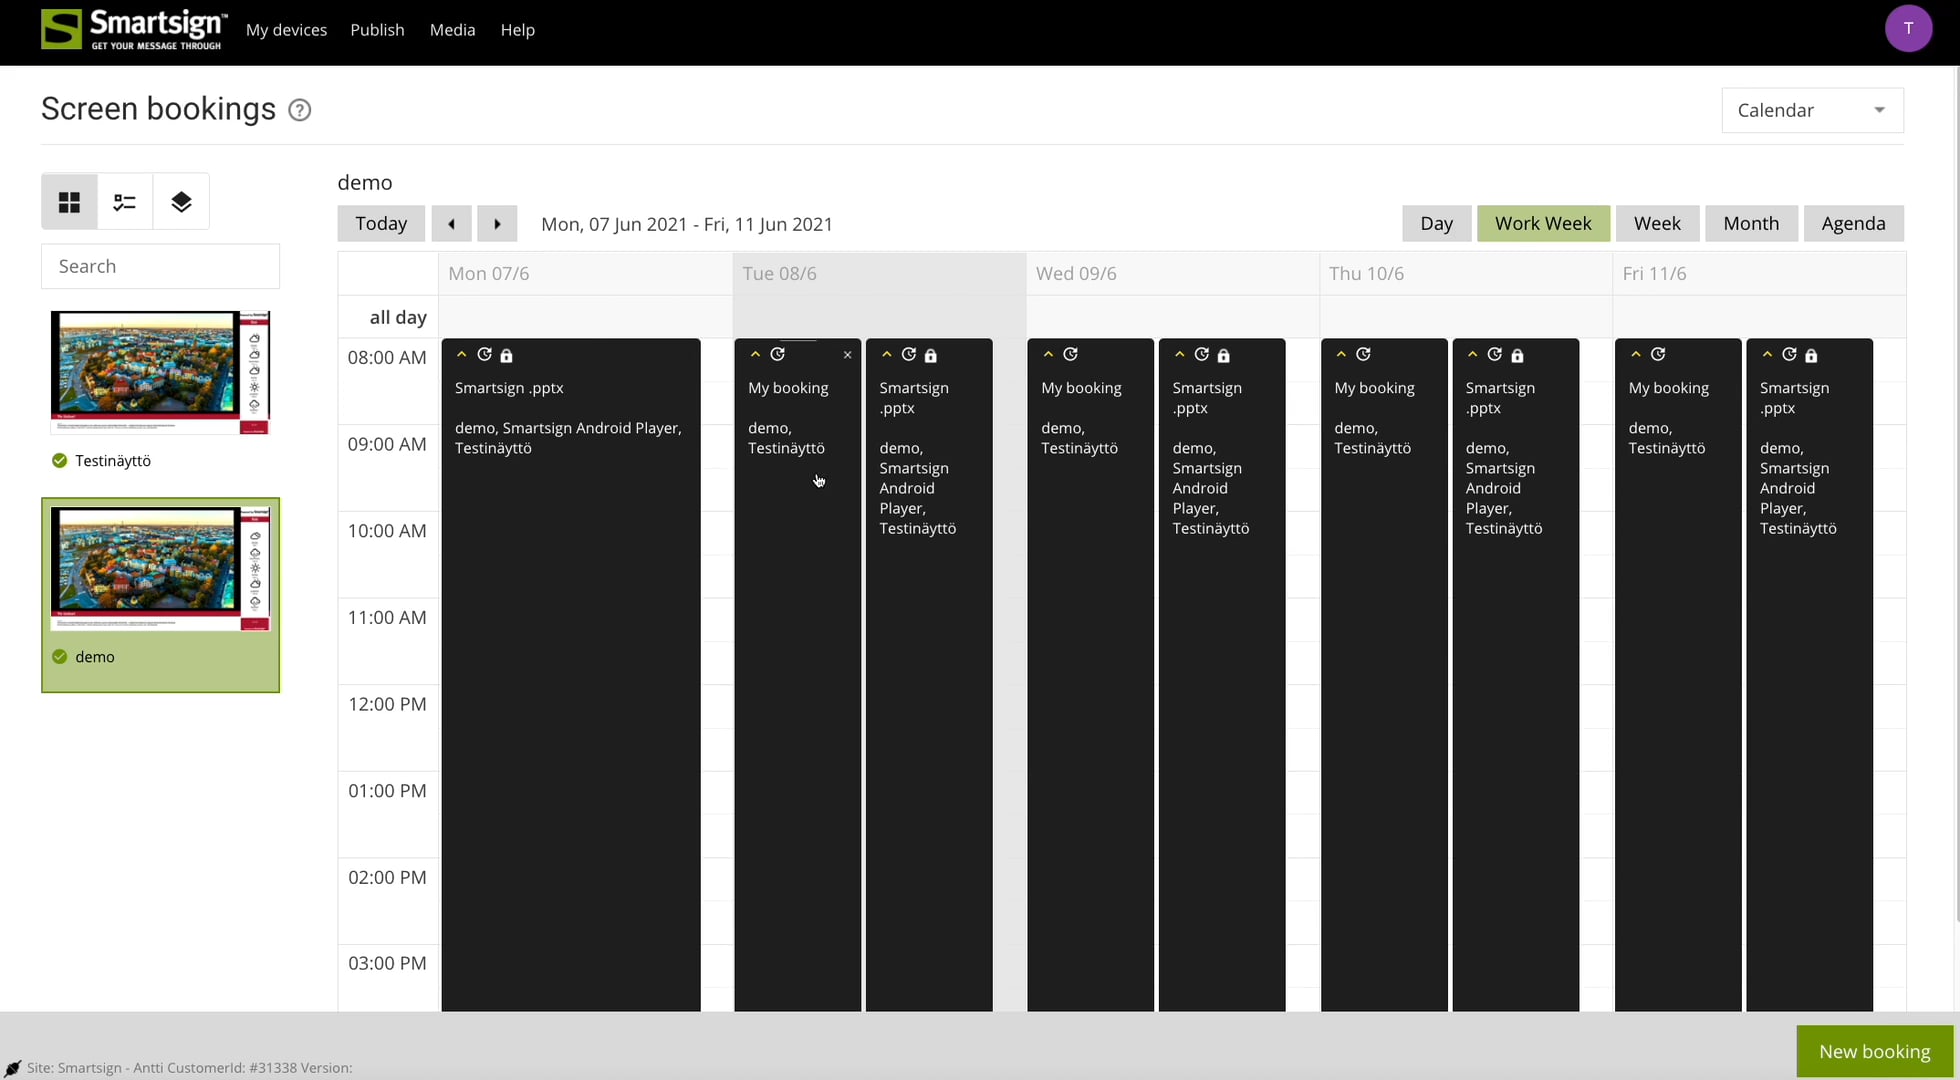Image resolution: width=1960 pixels, height=1080 pixels.
Task: Open the Media menu
Action: 452,30
